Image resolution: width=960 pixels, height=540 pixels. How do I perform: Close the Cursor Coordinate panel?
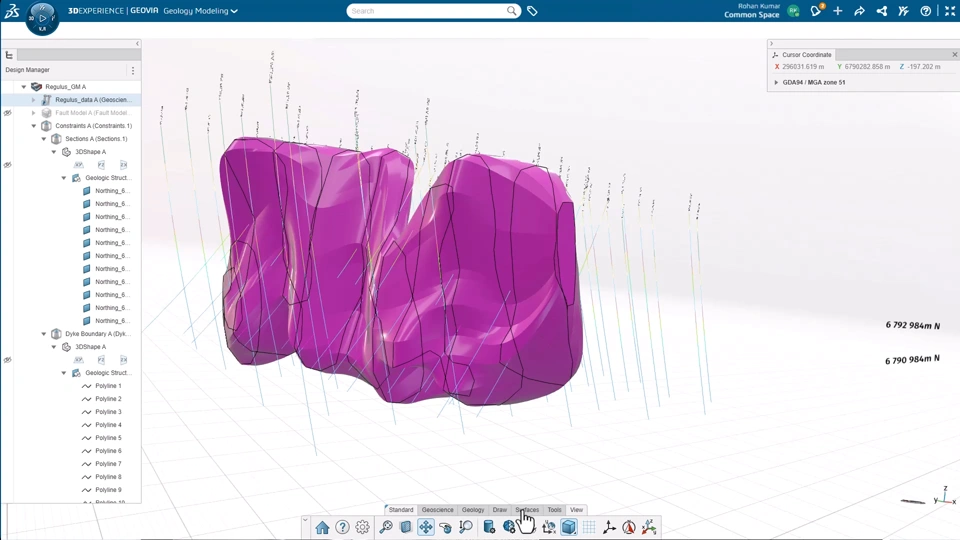[954, 54]
